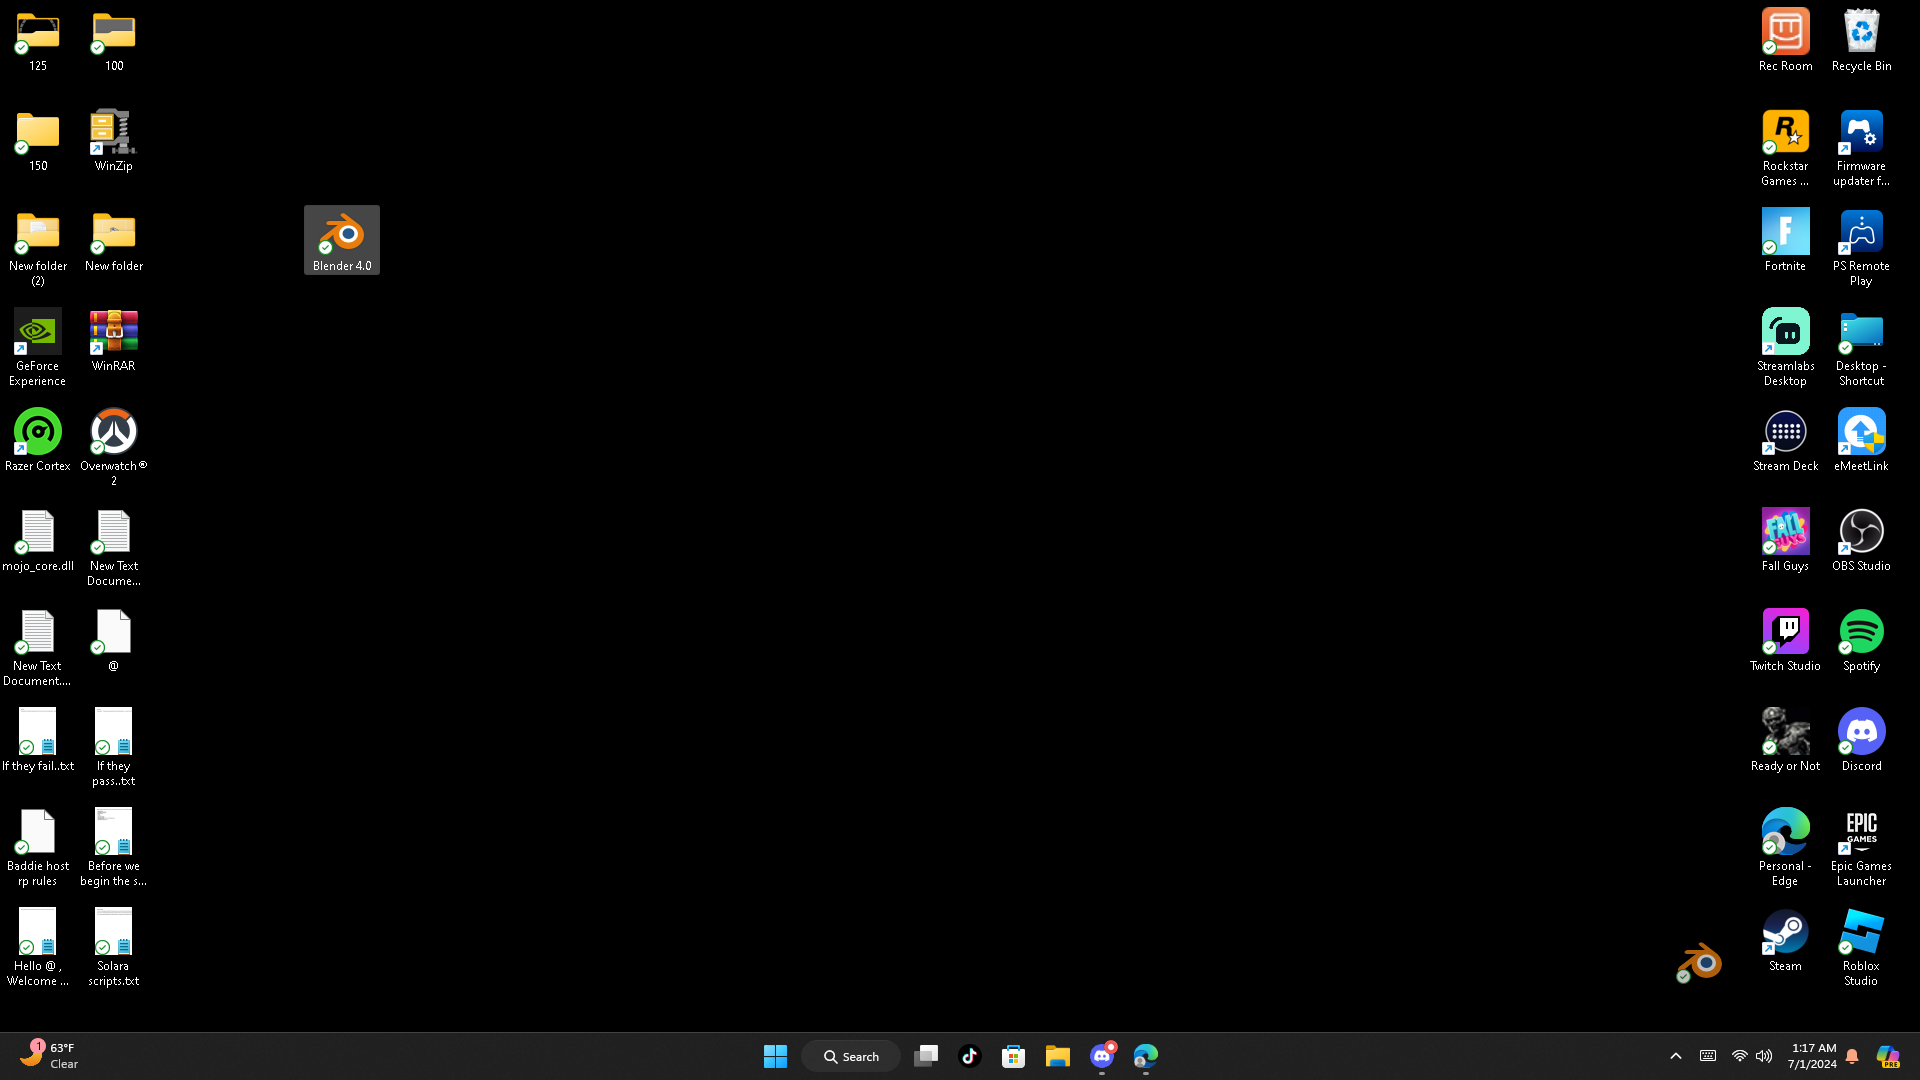Viewport: 1920px width, 1080px height.
Task: Select the Ready or Not icon
Action: click(x=1786, y=740)
